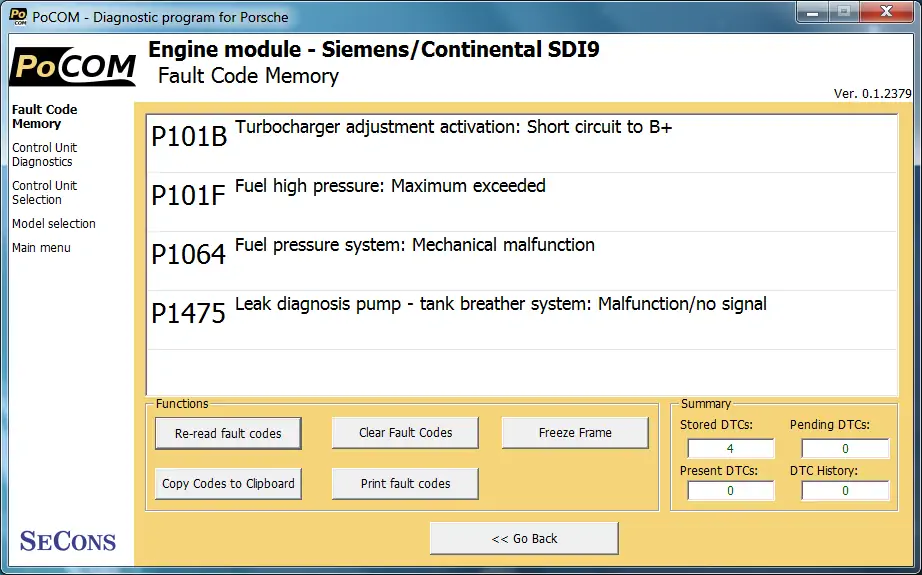Click the PoCOM logo image
The image size is (922, 575).
tap(73, 66)
